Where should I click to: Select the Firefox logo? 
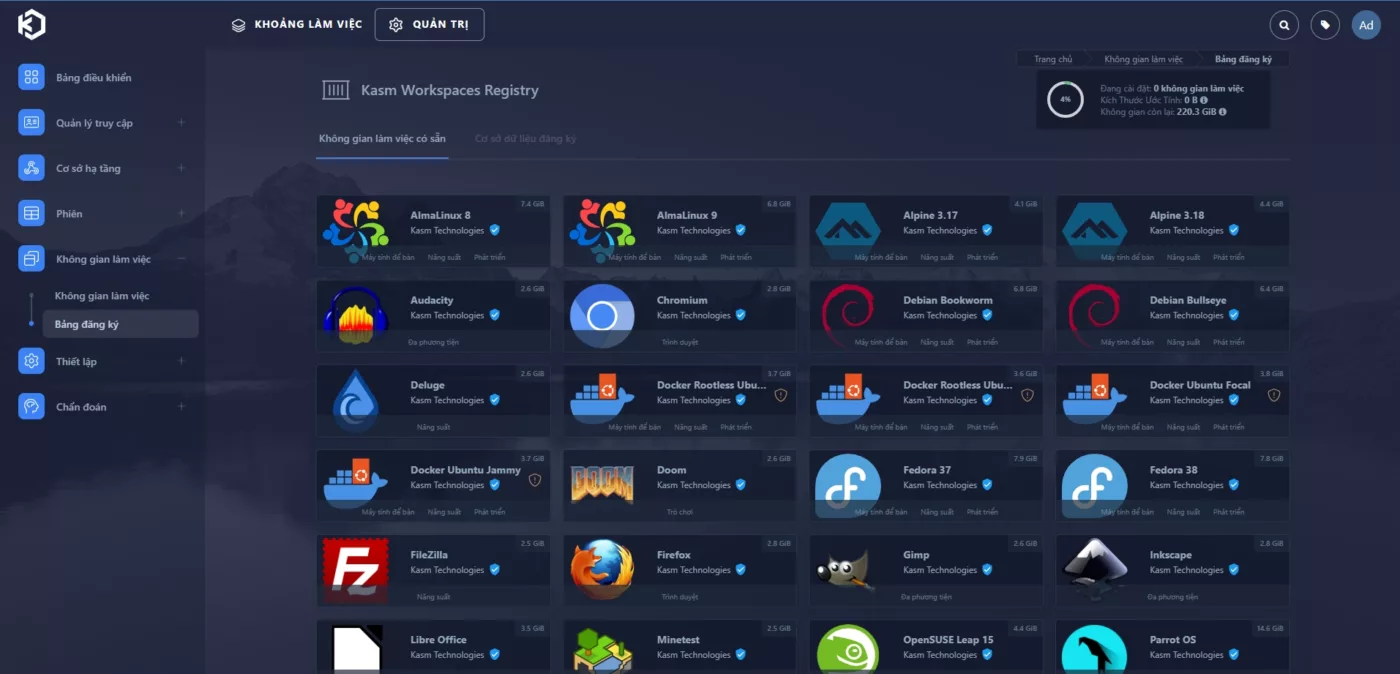click(602, 569)
